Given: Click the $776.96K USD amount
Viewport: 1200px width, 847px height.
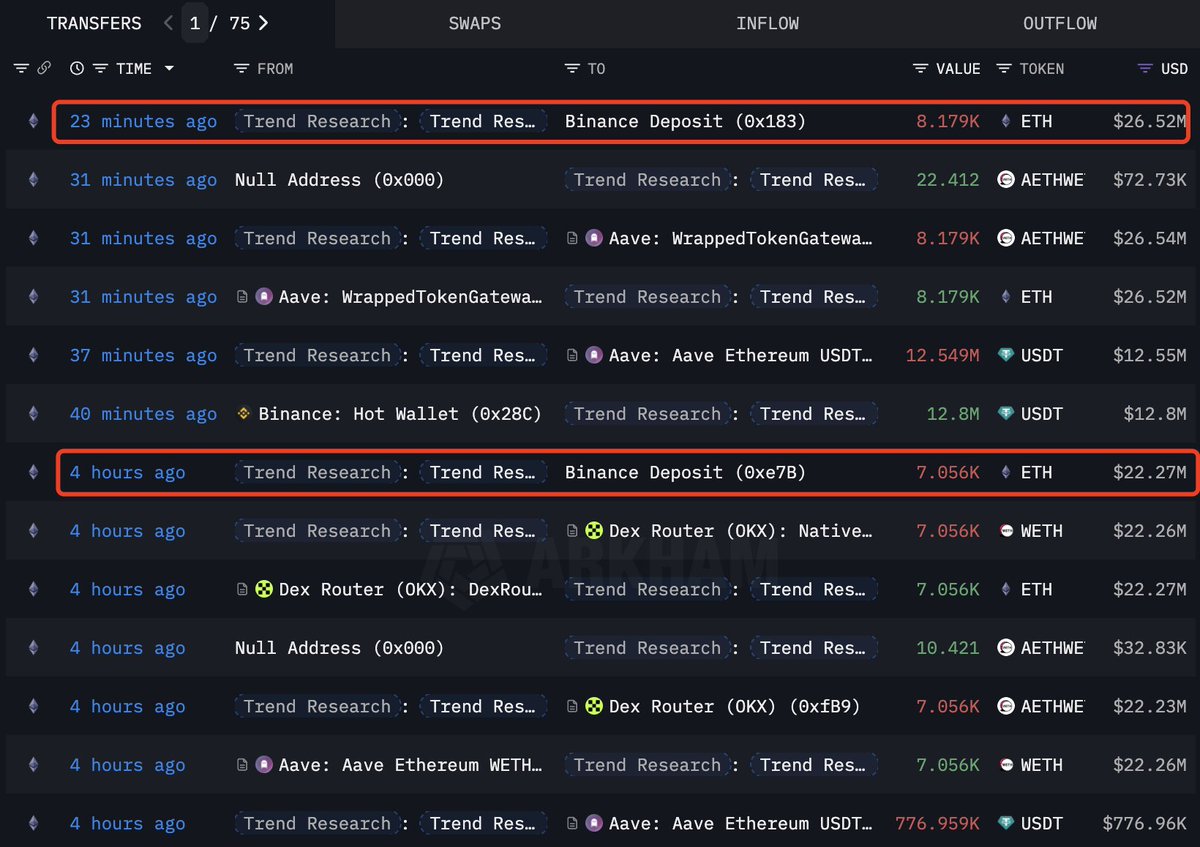Looking at the screenshot, I should [1144, 823].
